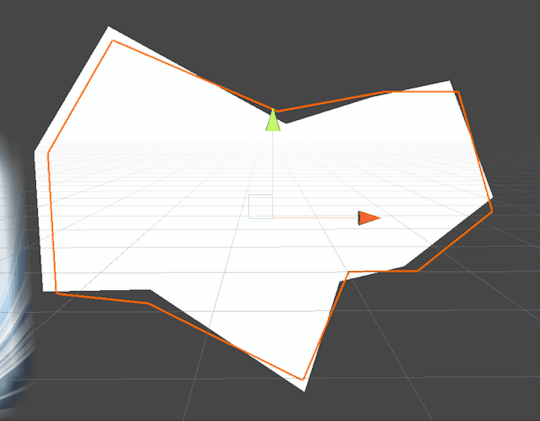The height and width of the screenshot is (421, 540).
Task: Click the XY plane handle square of the gizmo
Action: [260, 206]
